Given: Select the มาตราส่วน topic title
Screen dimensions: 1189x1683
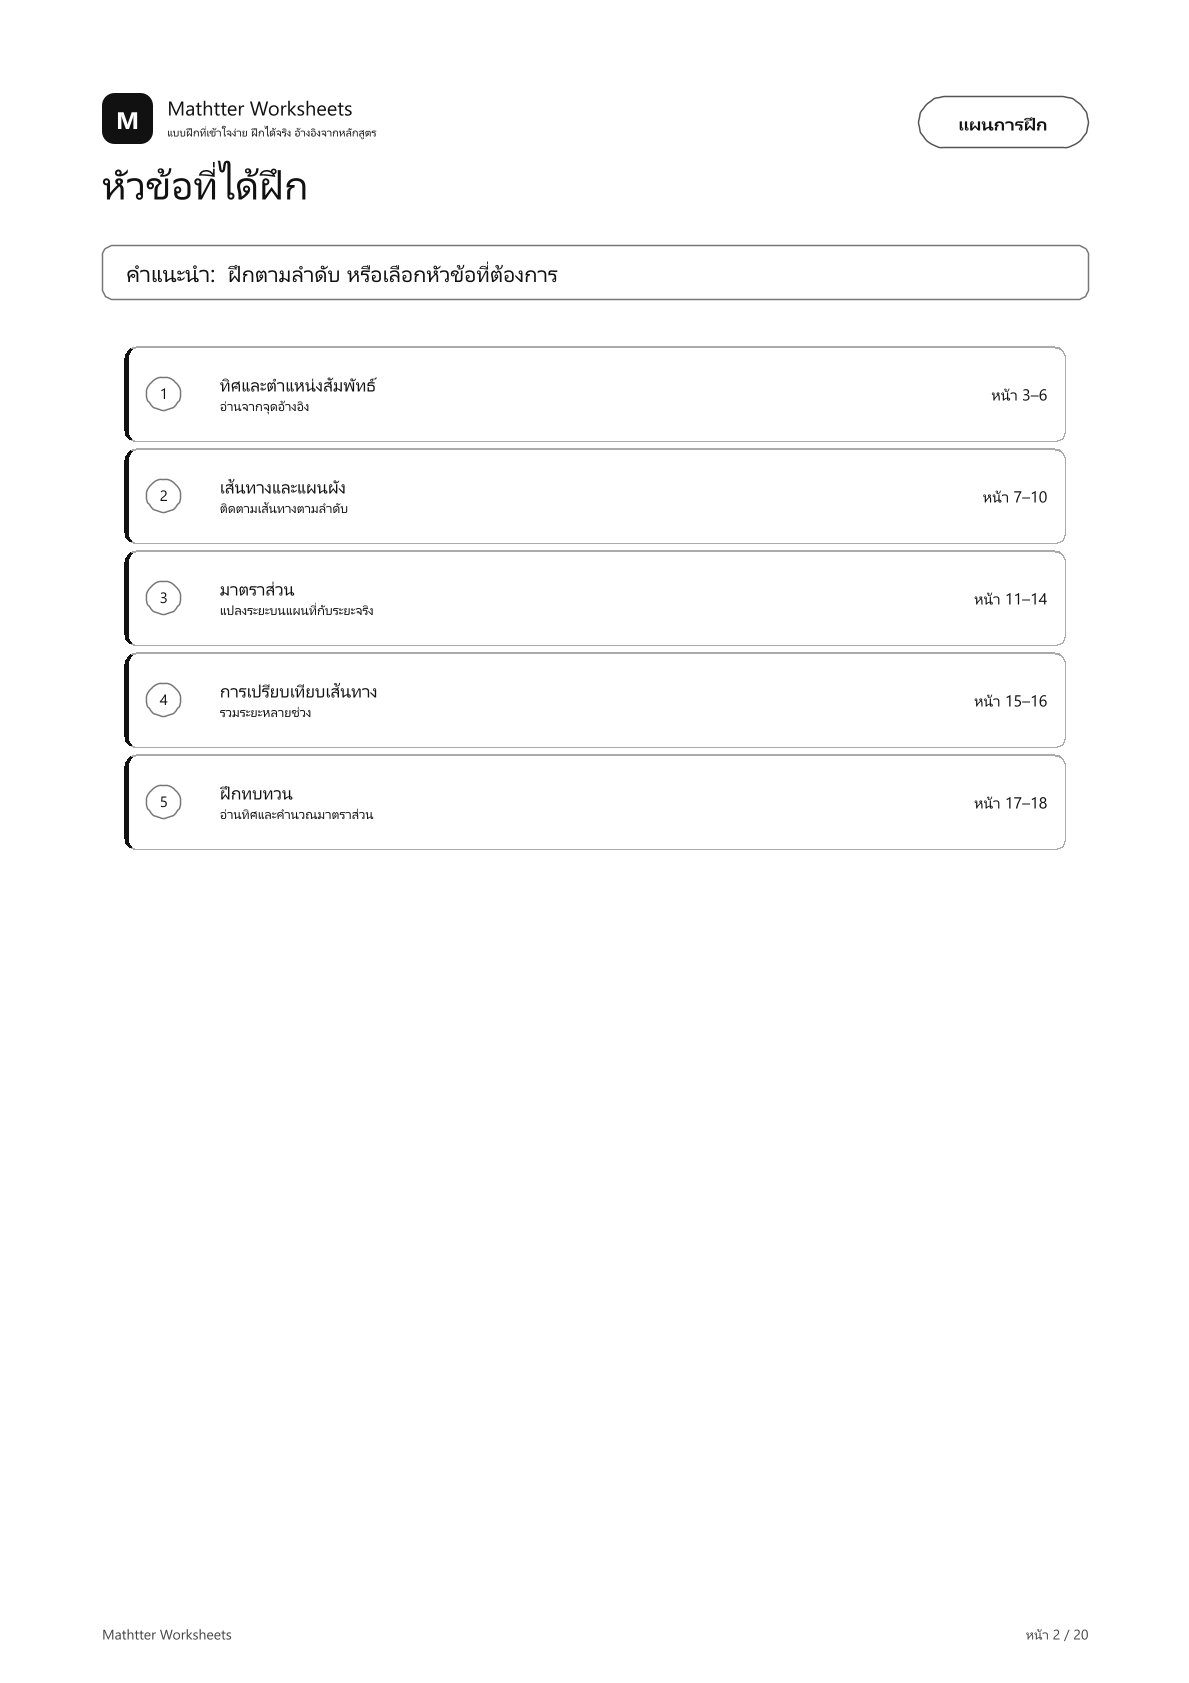Looking at the screenshot, I should coord(257,590).
